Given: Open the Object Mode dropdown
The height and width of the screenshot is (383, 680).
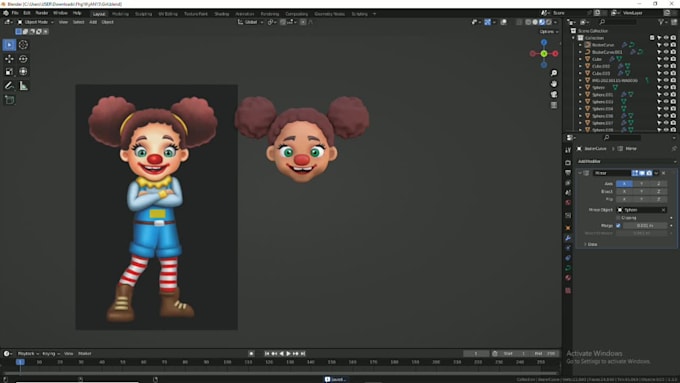Looking at the screenshot, I should pyautogui.click(x=36, y=22).
